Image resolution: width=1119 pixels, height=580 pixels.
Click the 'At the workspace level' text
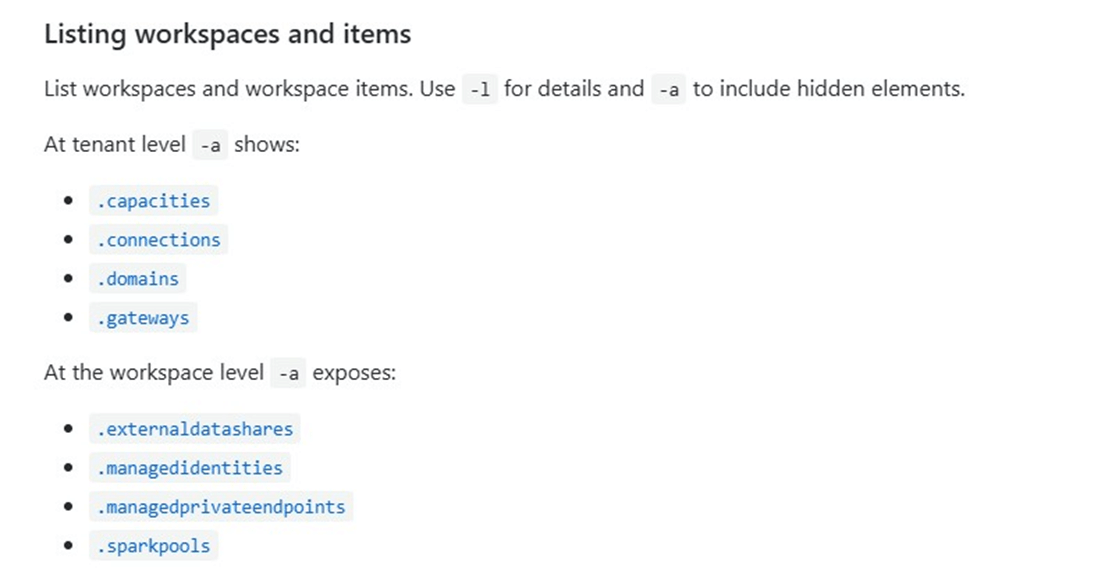[x=153, y=373]
